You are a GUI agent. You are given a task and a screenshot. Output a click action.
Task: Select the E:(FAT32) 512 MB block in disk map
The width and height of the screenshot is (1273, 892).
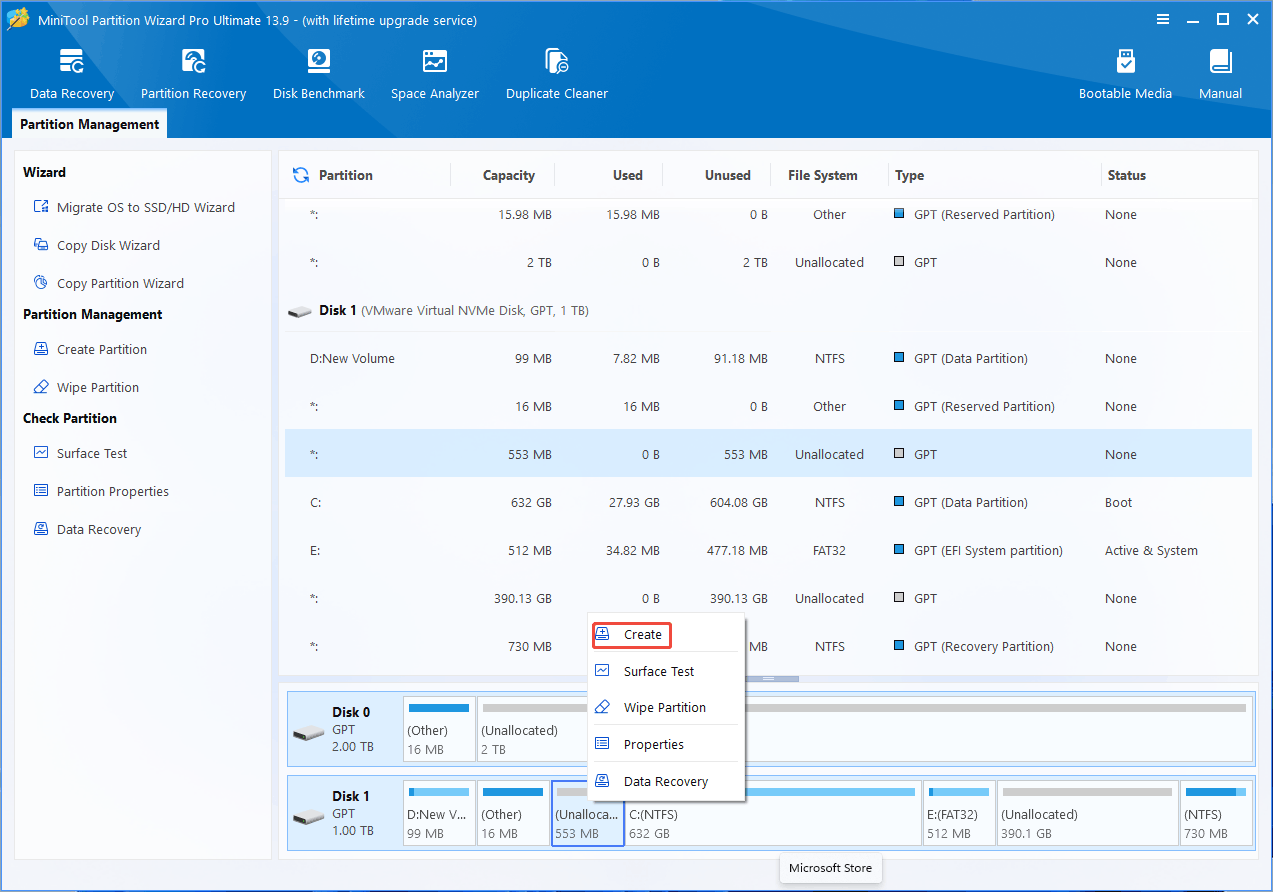[x=959, y=814]
